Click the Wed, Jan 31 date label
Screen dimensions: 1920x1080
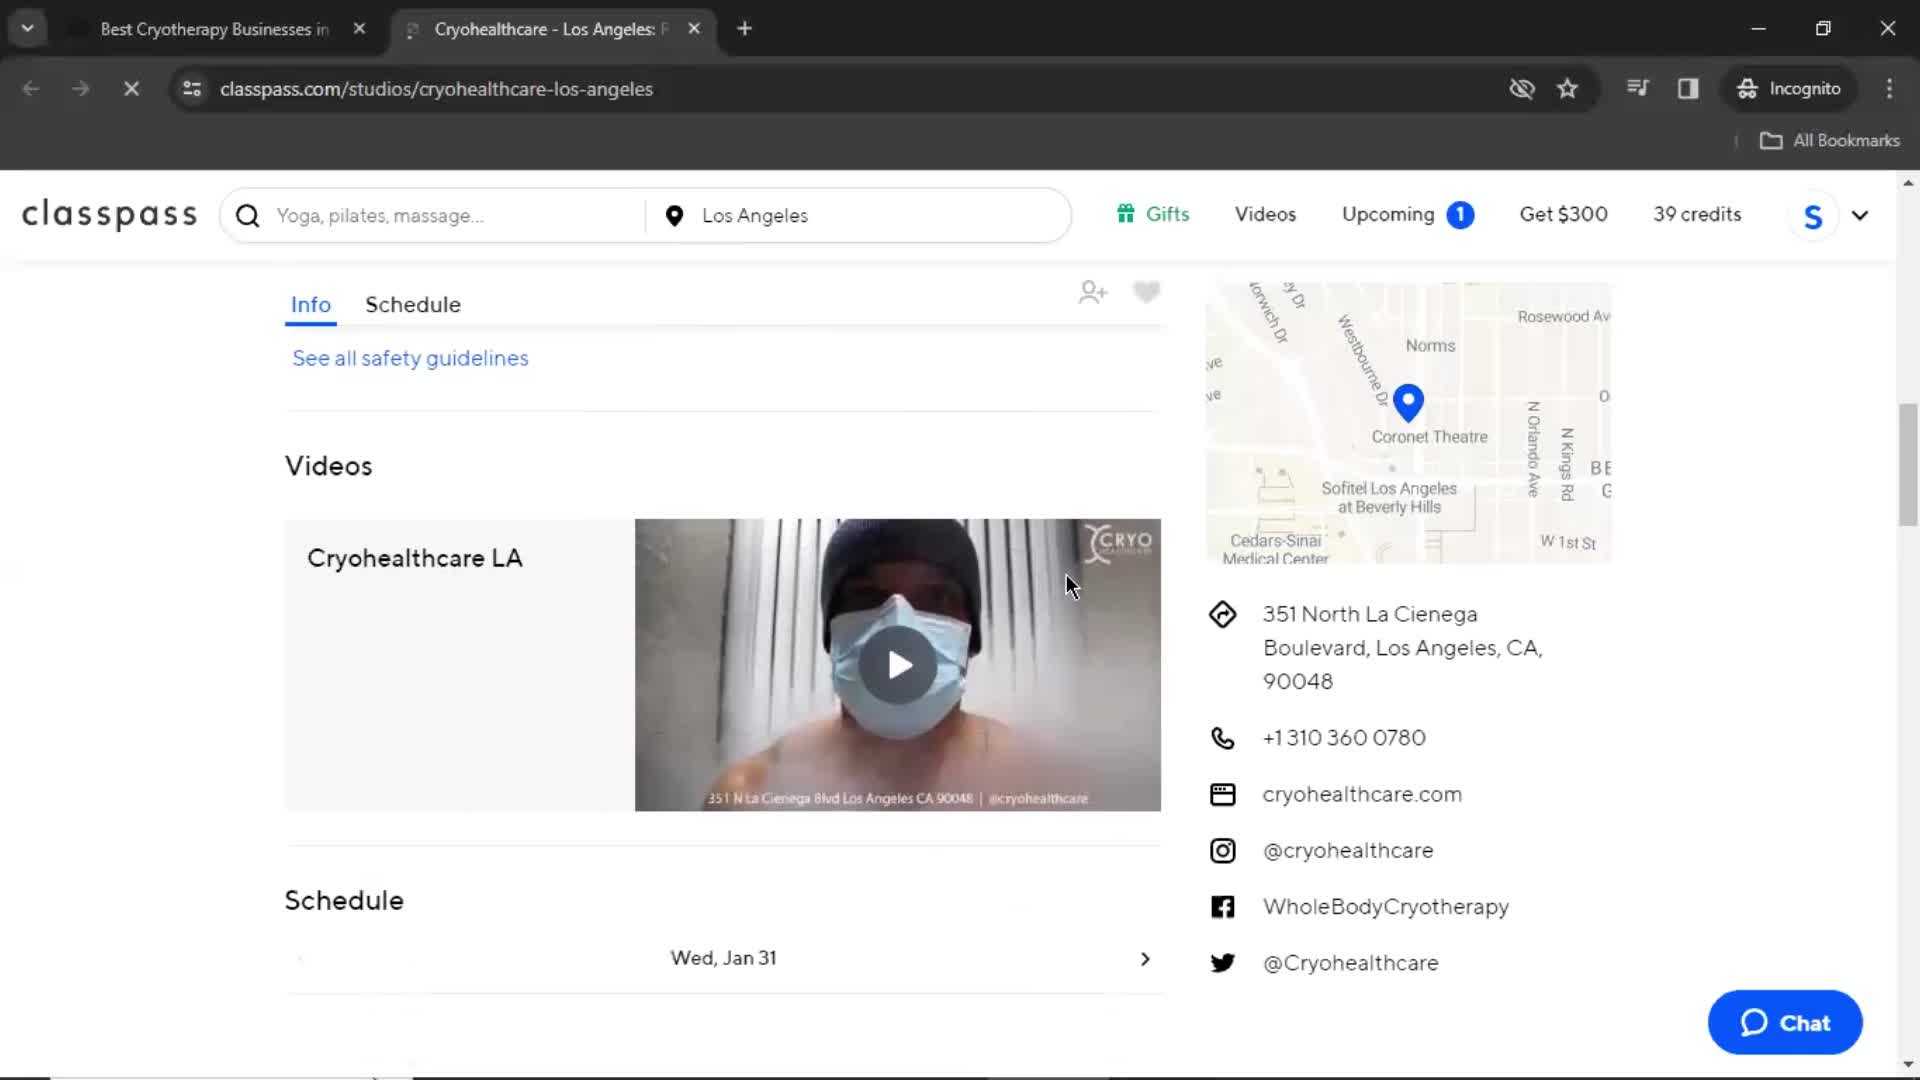click(x=723, y=958)
